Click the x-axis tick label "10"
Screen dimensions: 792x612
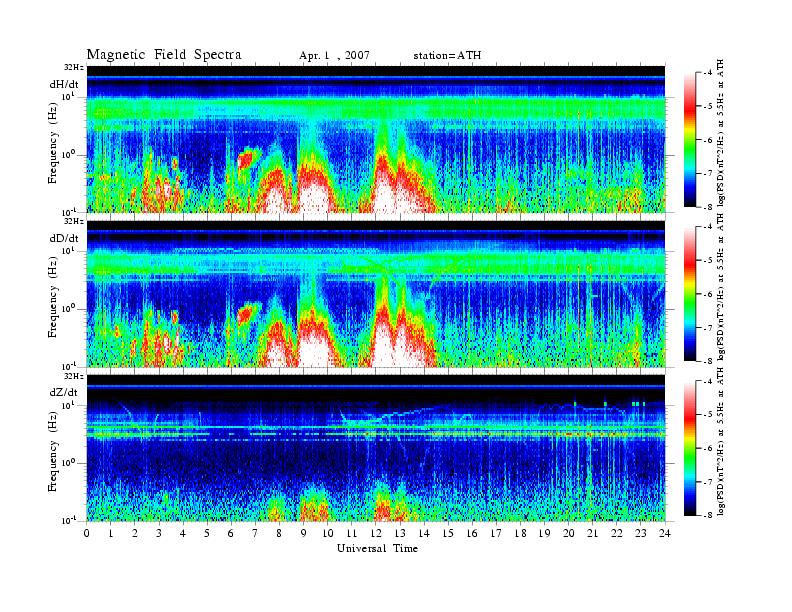[328, 533]
